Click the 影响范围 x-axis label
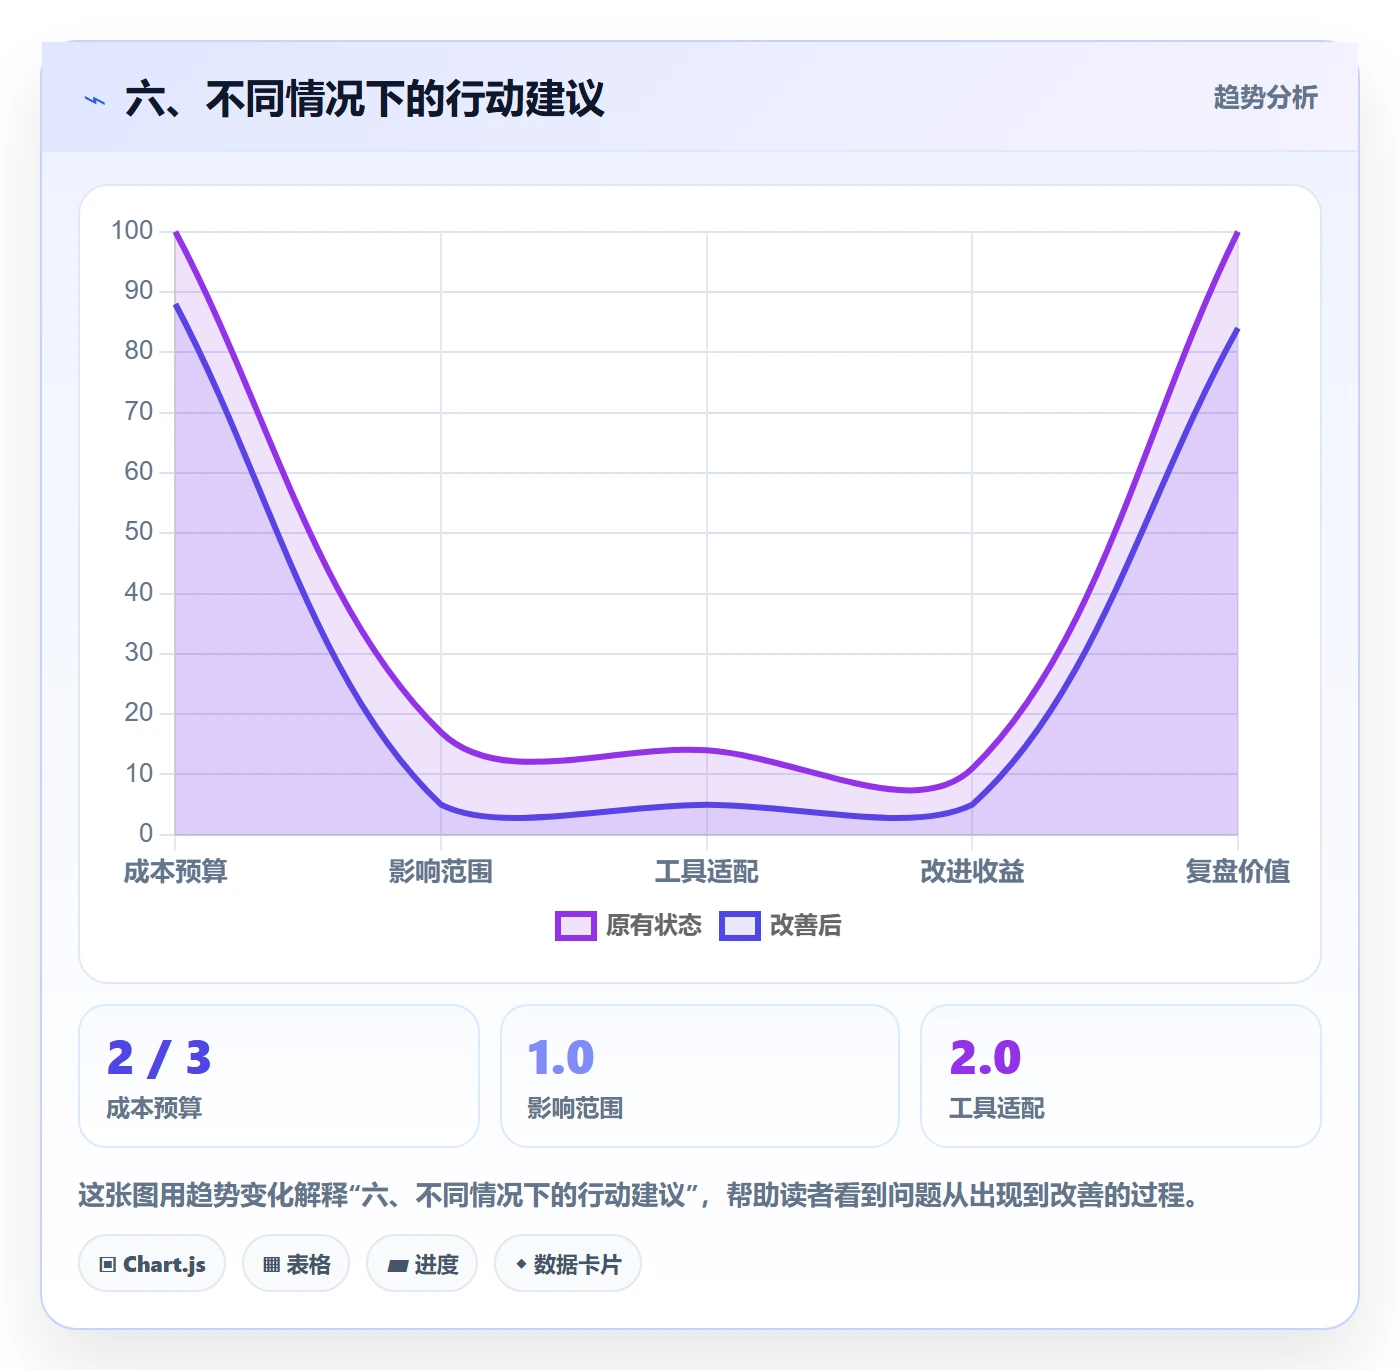This screenshot has height=1370, width=1400. pos(441,872)
